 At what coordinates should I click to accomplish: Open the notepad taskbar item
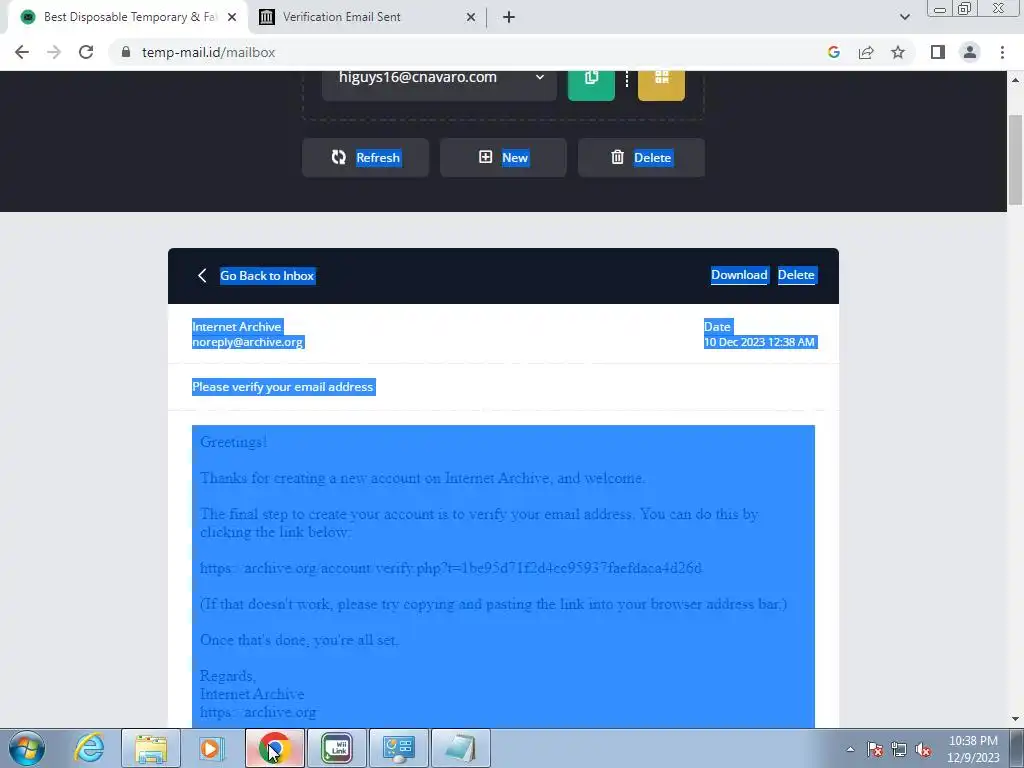tap(460, 748)
